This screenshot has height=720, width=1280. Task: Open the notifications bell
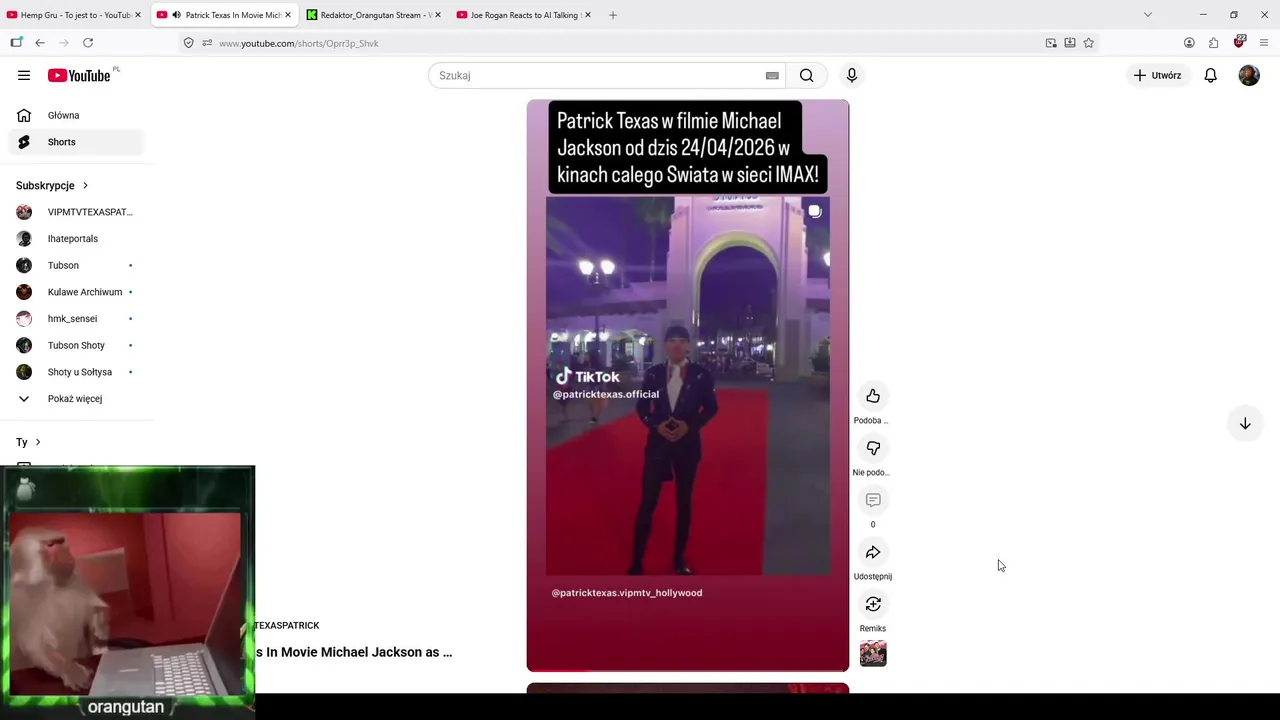coord(1210,75)
